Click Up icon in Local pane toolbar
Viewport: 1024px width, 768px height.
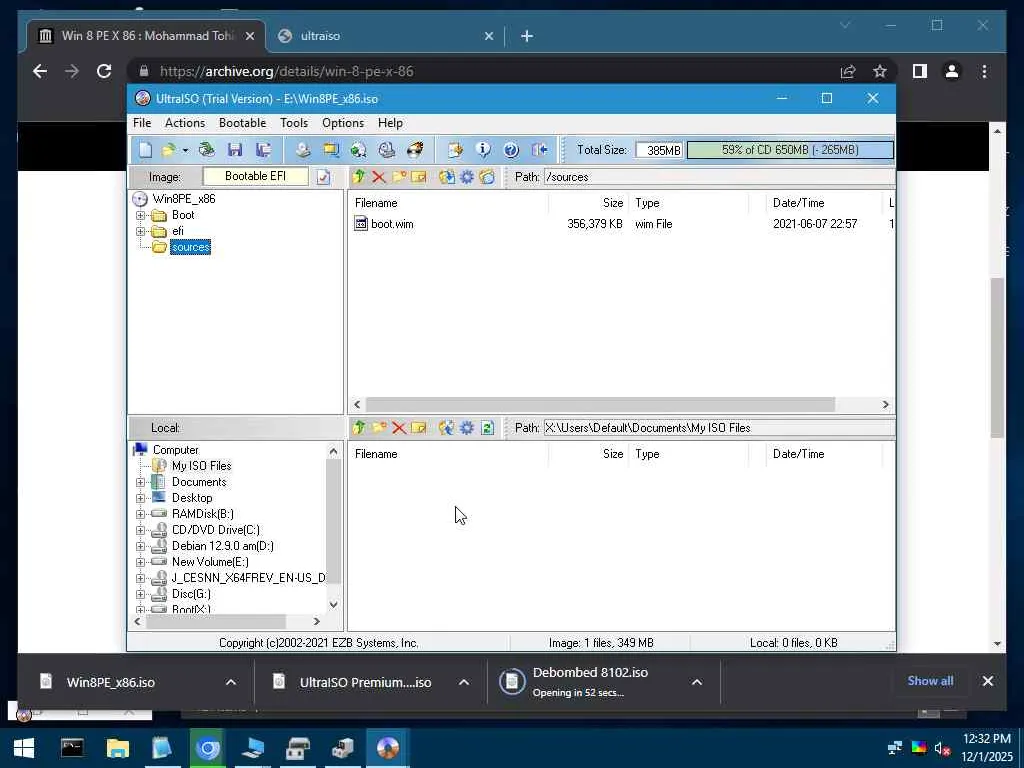tap(359, 428)
